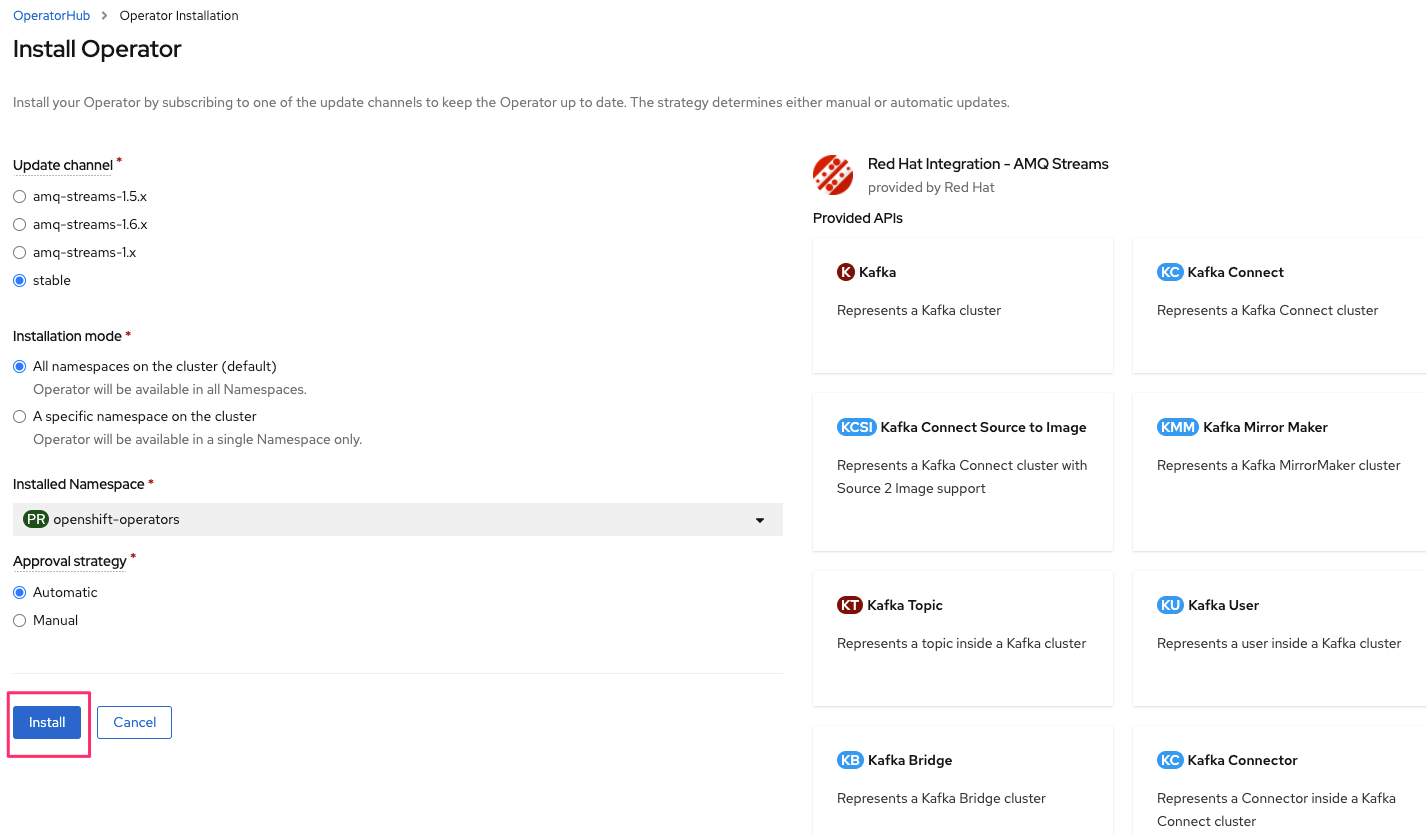This screenshot has height=836, width=1426.
Task: Click the Red Hat Integration - AMQ Streams title
Action: [988, 164]
